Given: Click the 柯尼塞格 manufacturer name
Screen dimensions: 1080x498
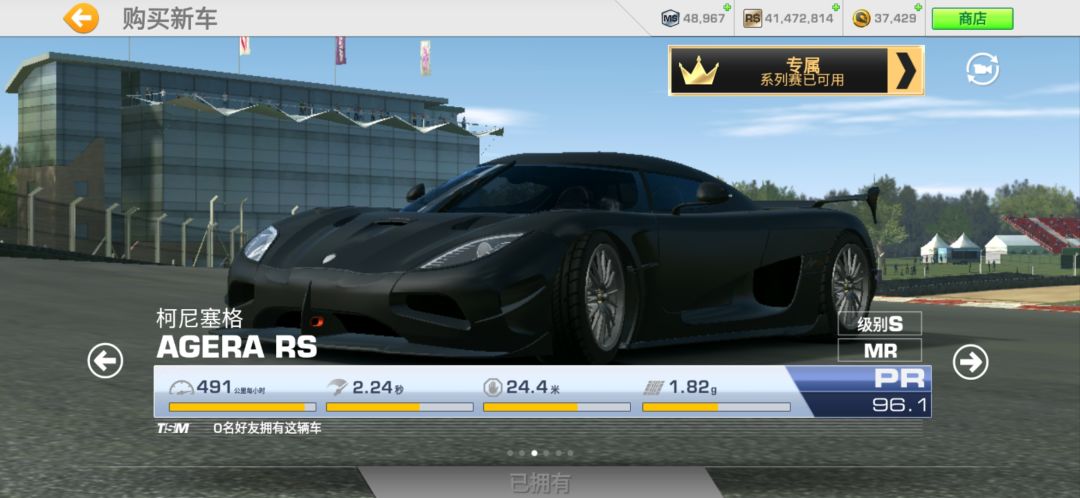Looking at the screenshot, I should point(200,318).
